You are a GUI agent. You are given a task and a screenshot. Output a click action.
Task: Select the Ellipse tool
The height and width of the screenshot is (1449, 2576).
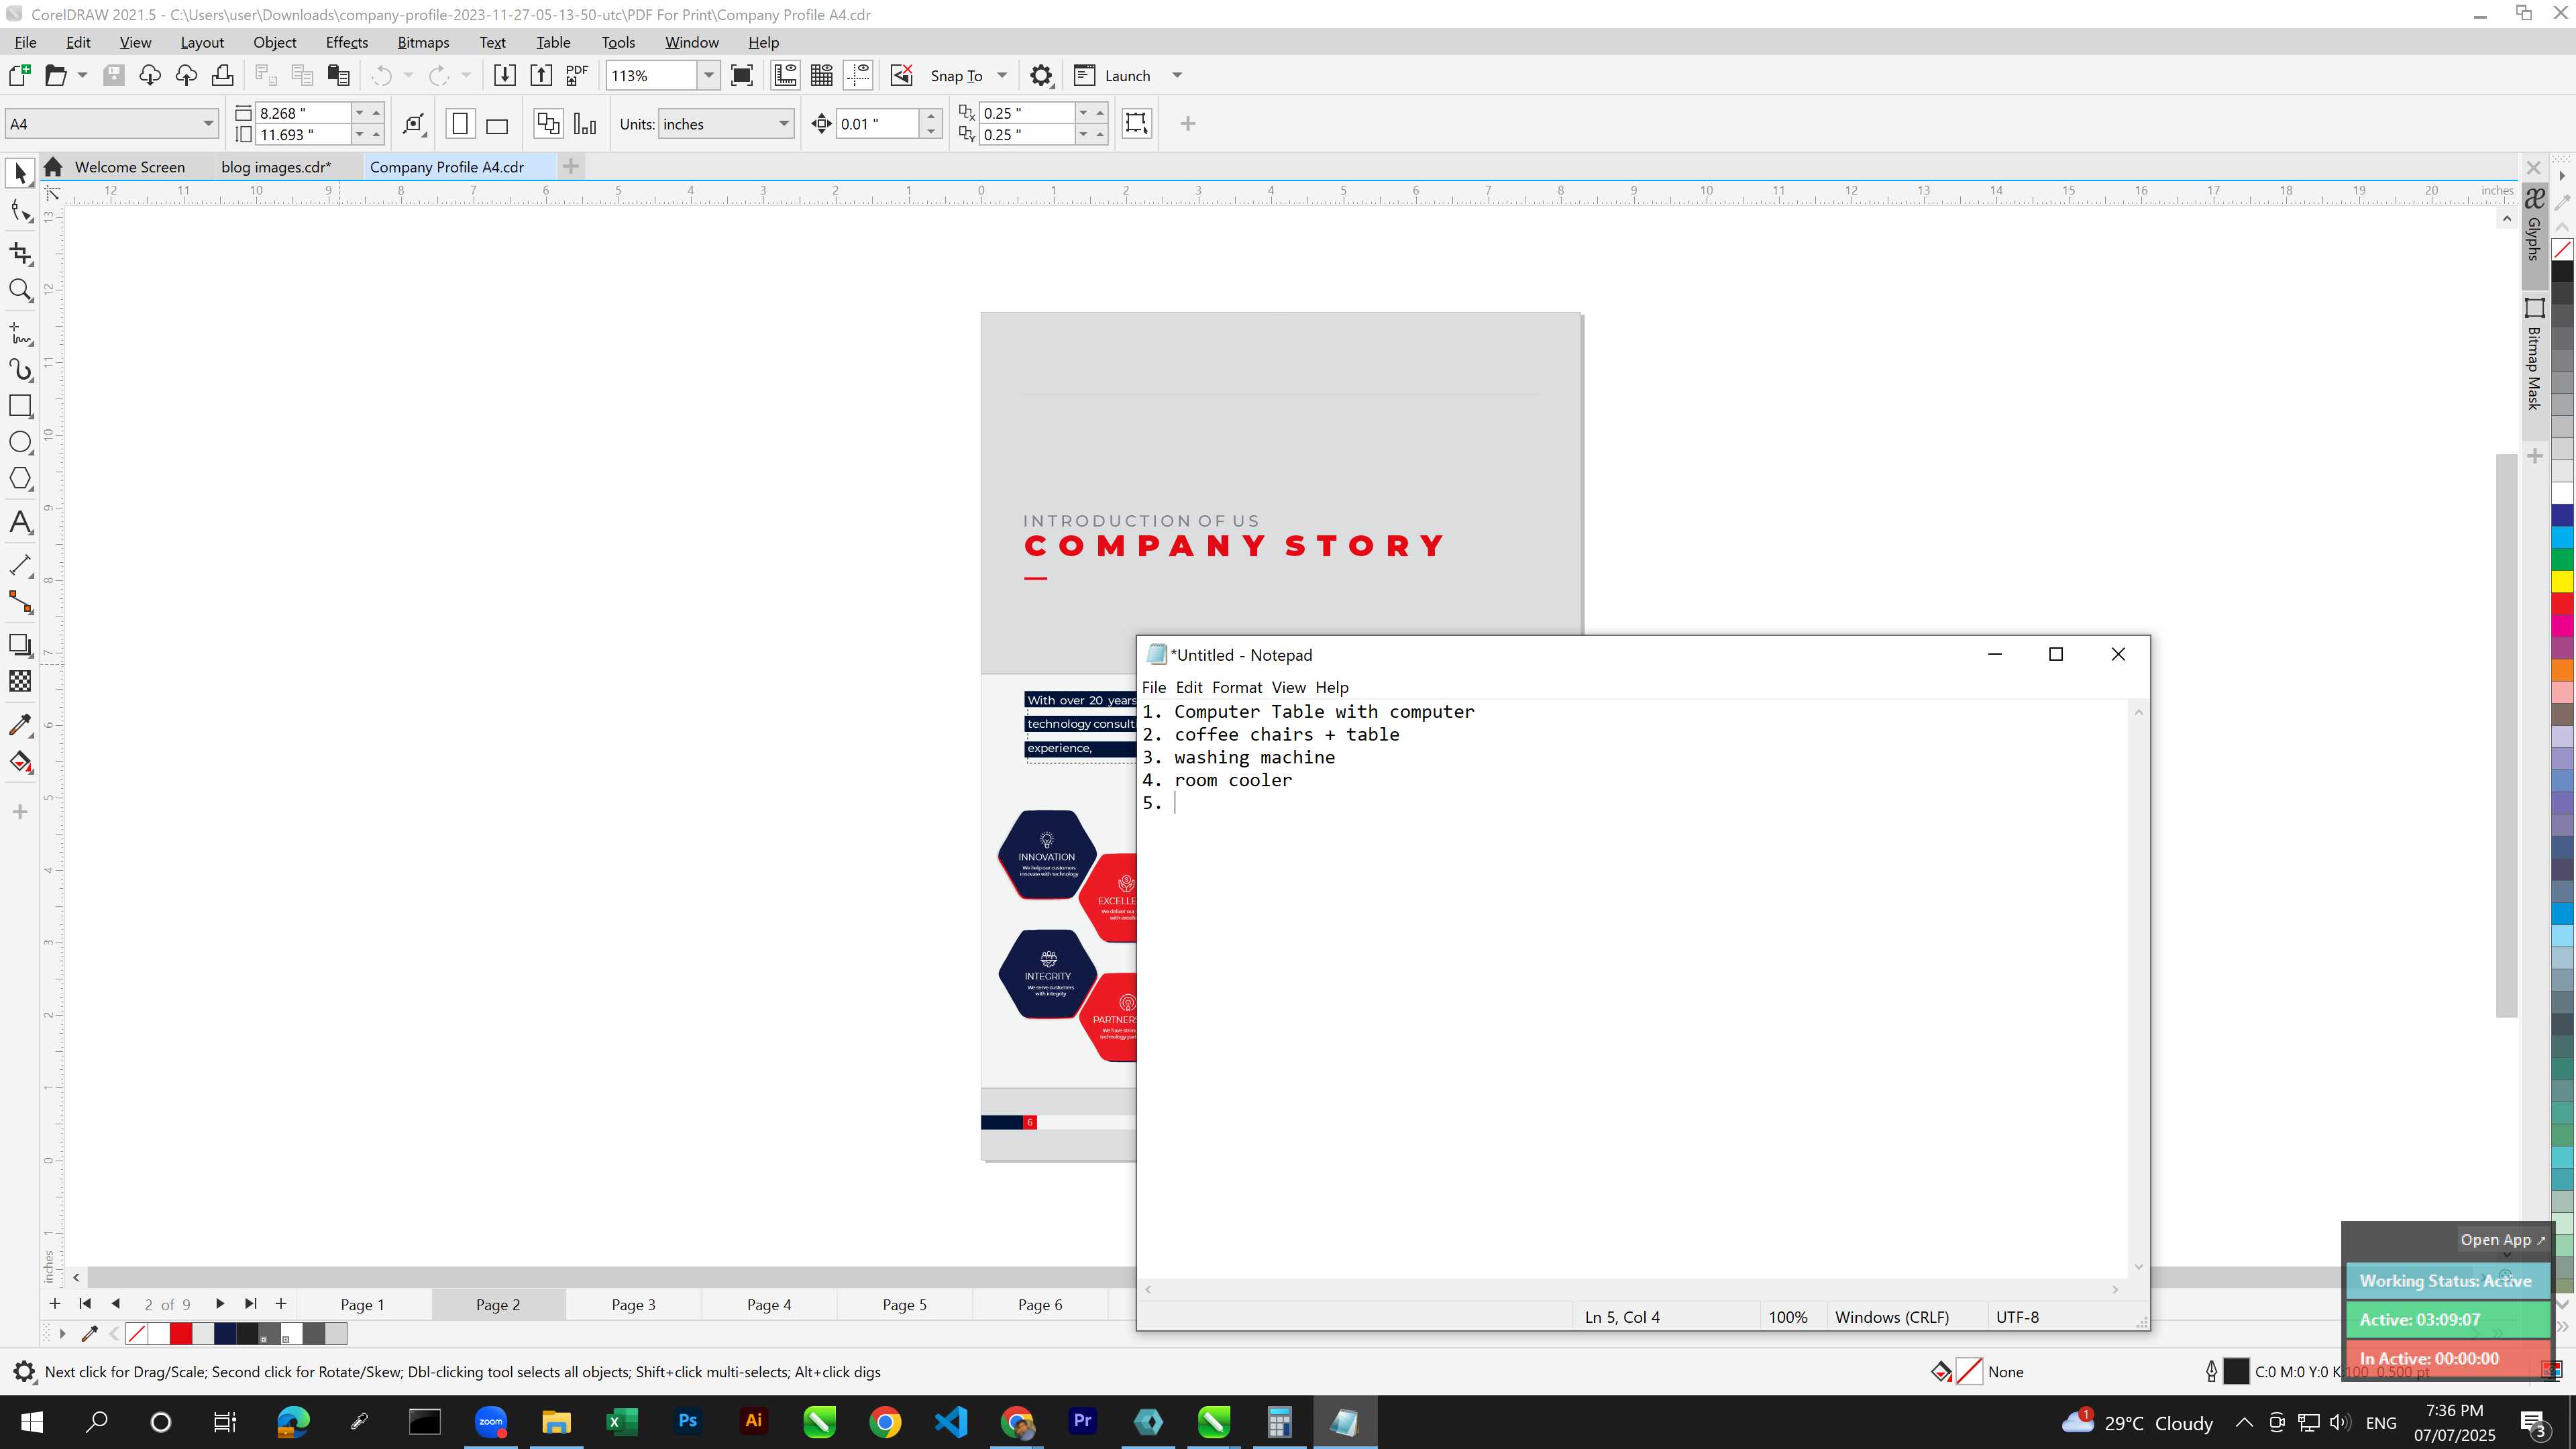pos(20,442)
